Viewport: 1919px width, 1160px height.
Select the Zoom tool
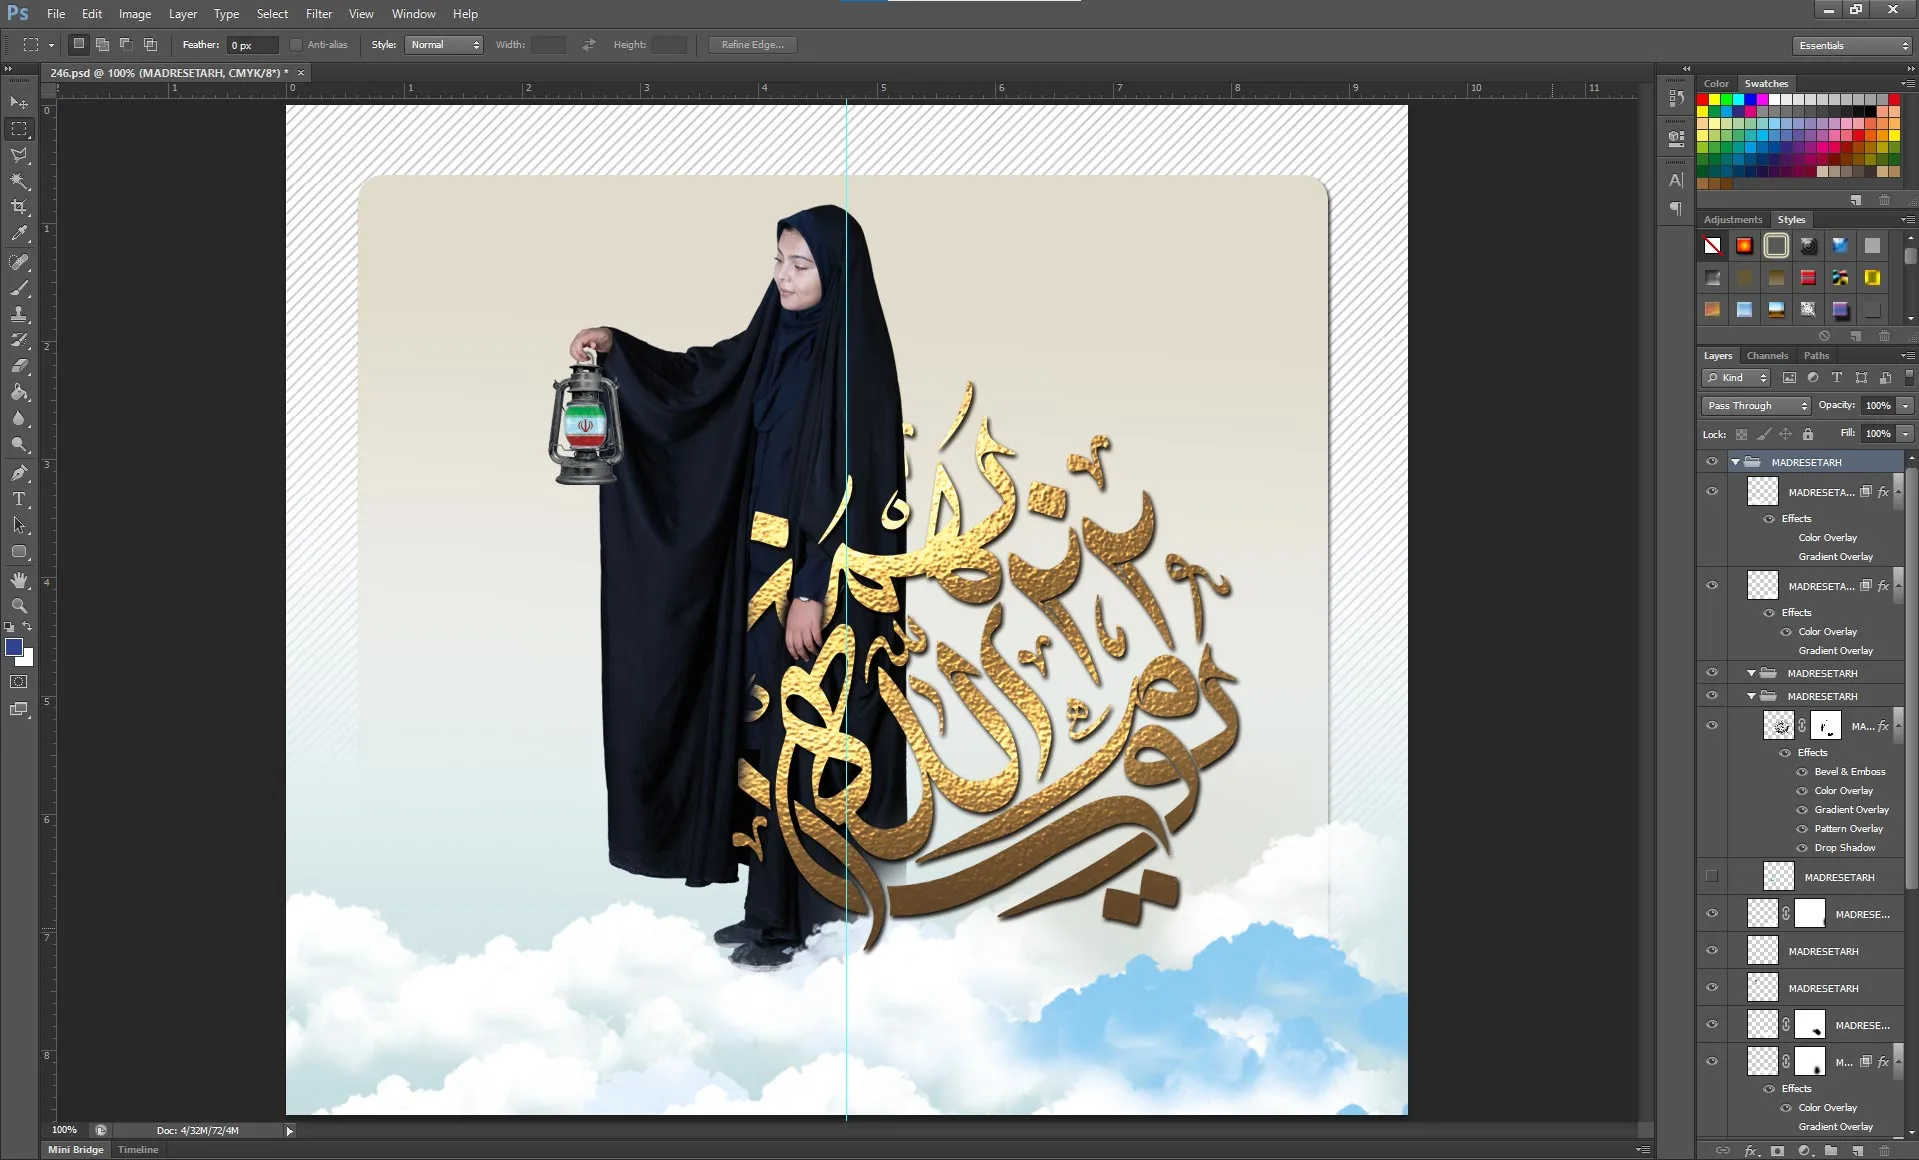tap(19, 606)
